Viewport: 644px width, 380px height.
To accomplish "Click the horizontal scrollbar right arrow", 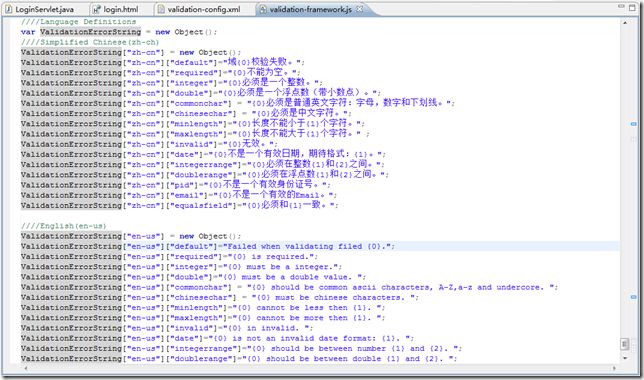I will tap(614, 368).
